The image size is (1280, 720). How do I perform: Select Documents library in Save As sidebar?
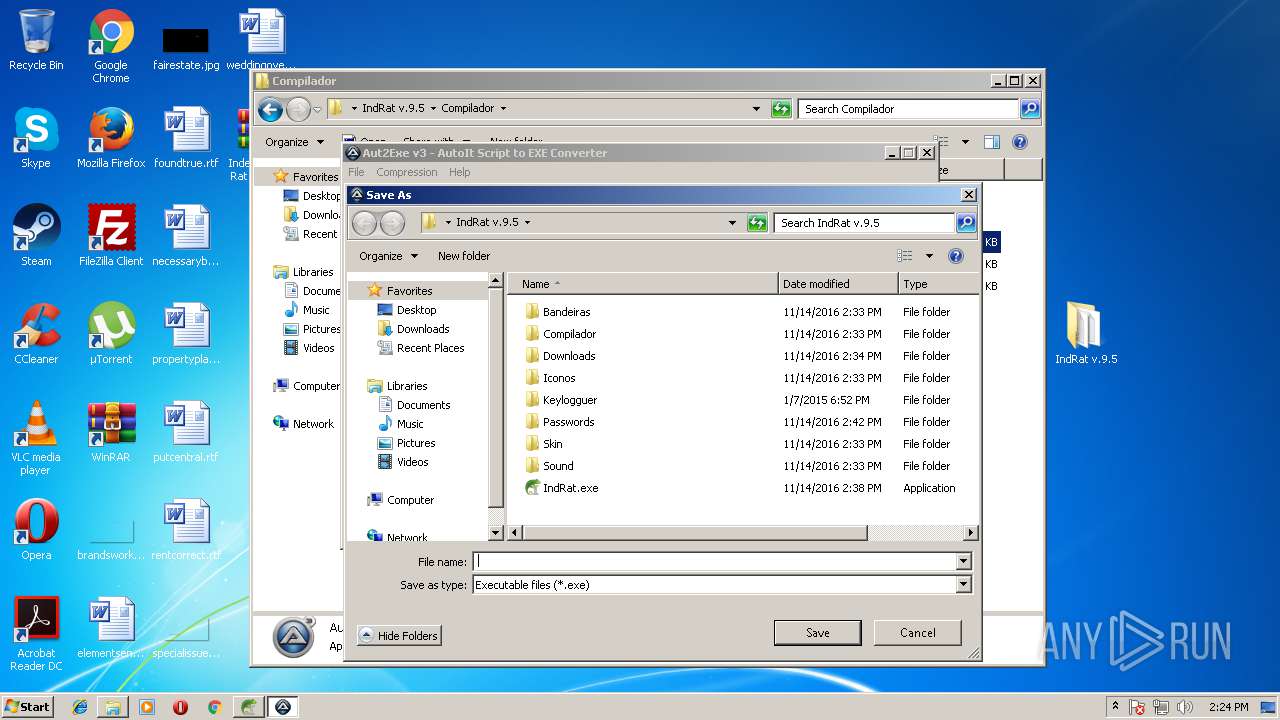(423, 405)
